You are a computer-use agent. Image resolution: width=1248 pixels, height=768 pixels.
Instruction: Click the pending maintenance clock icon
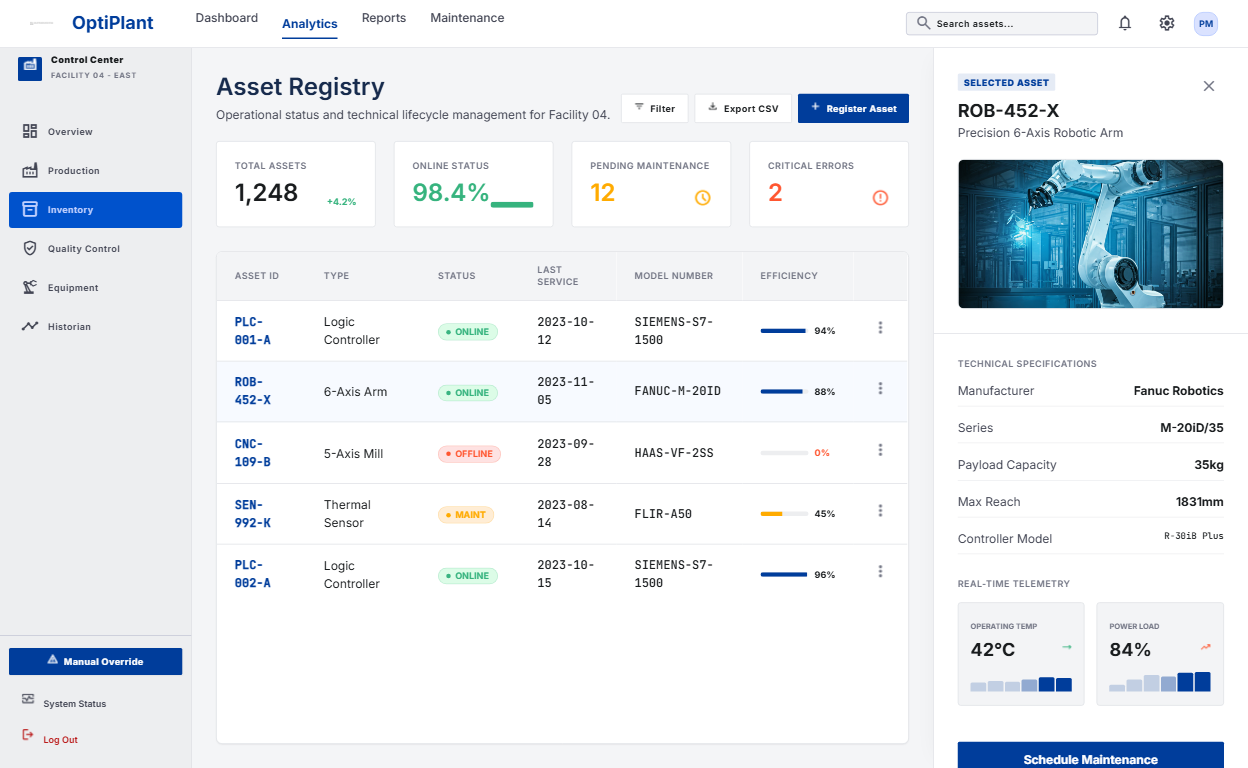[703, 198]
